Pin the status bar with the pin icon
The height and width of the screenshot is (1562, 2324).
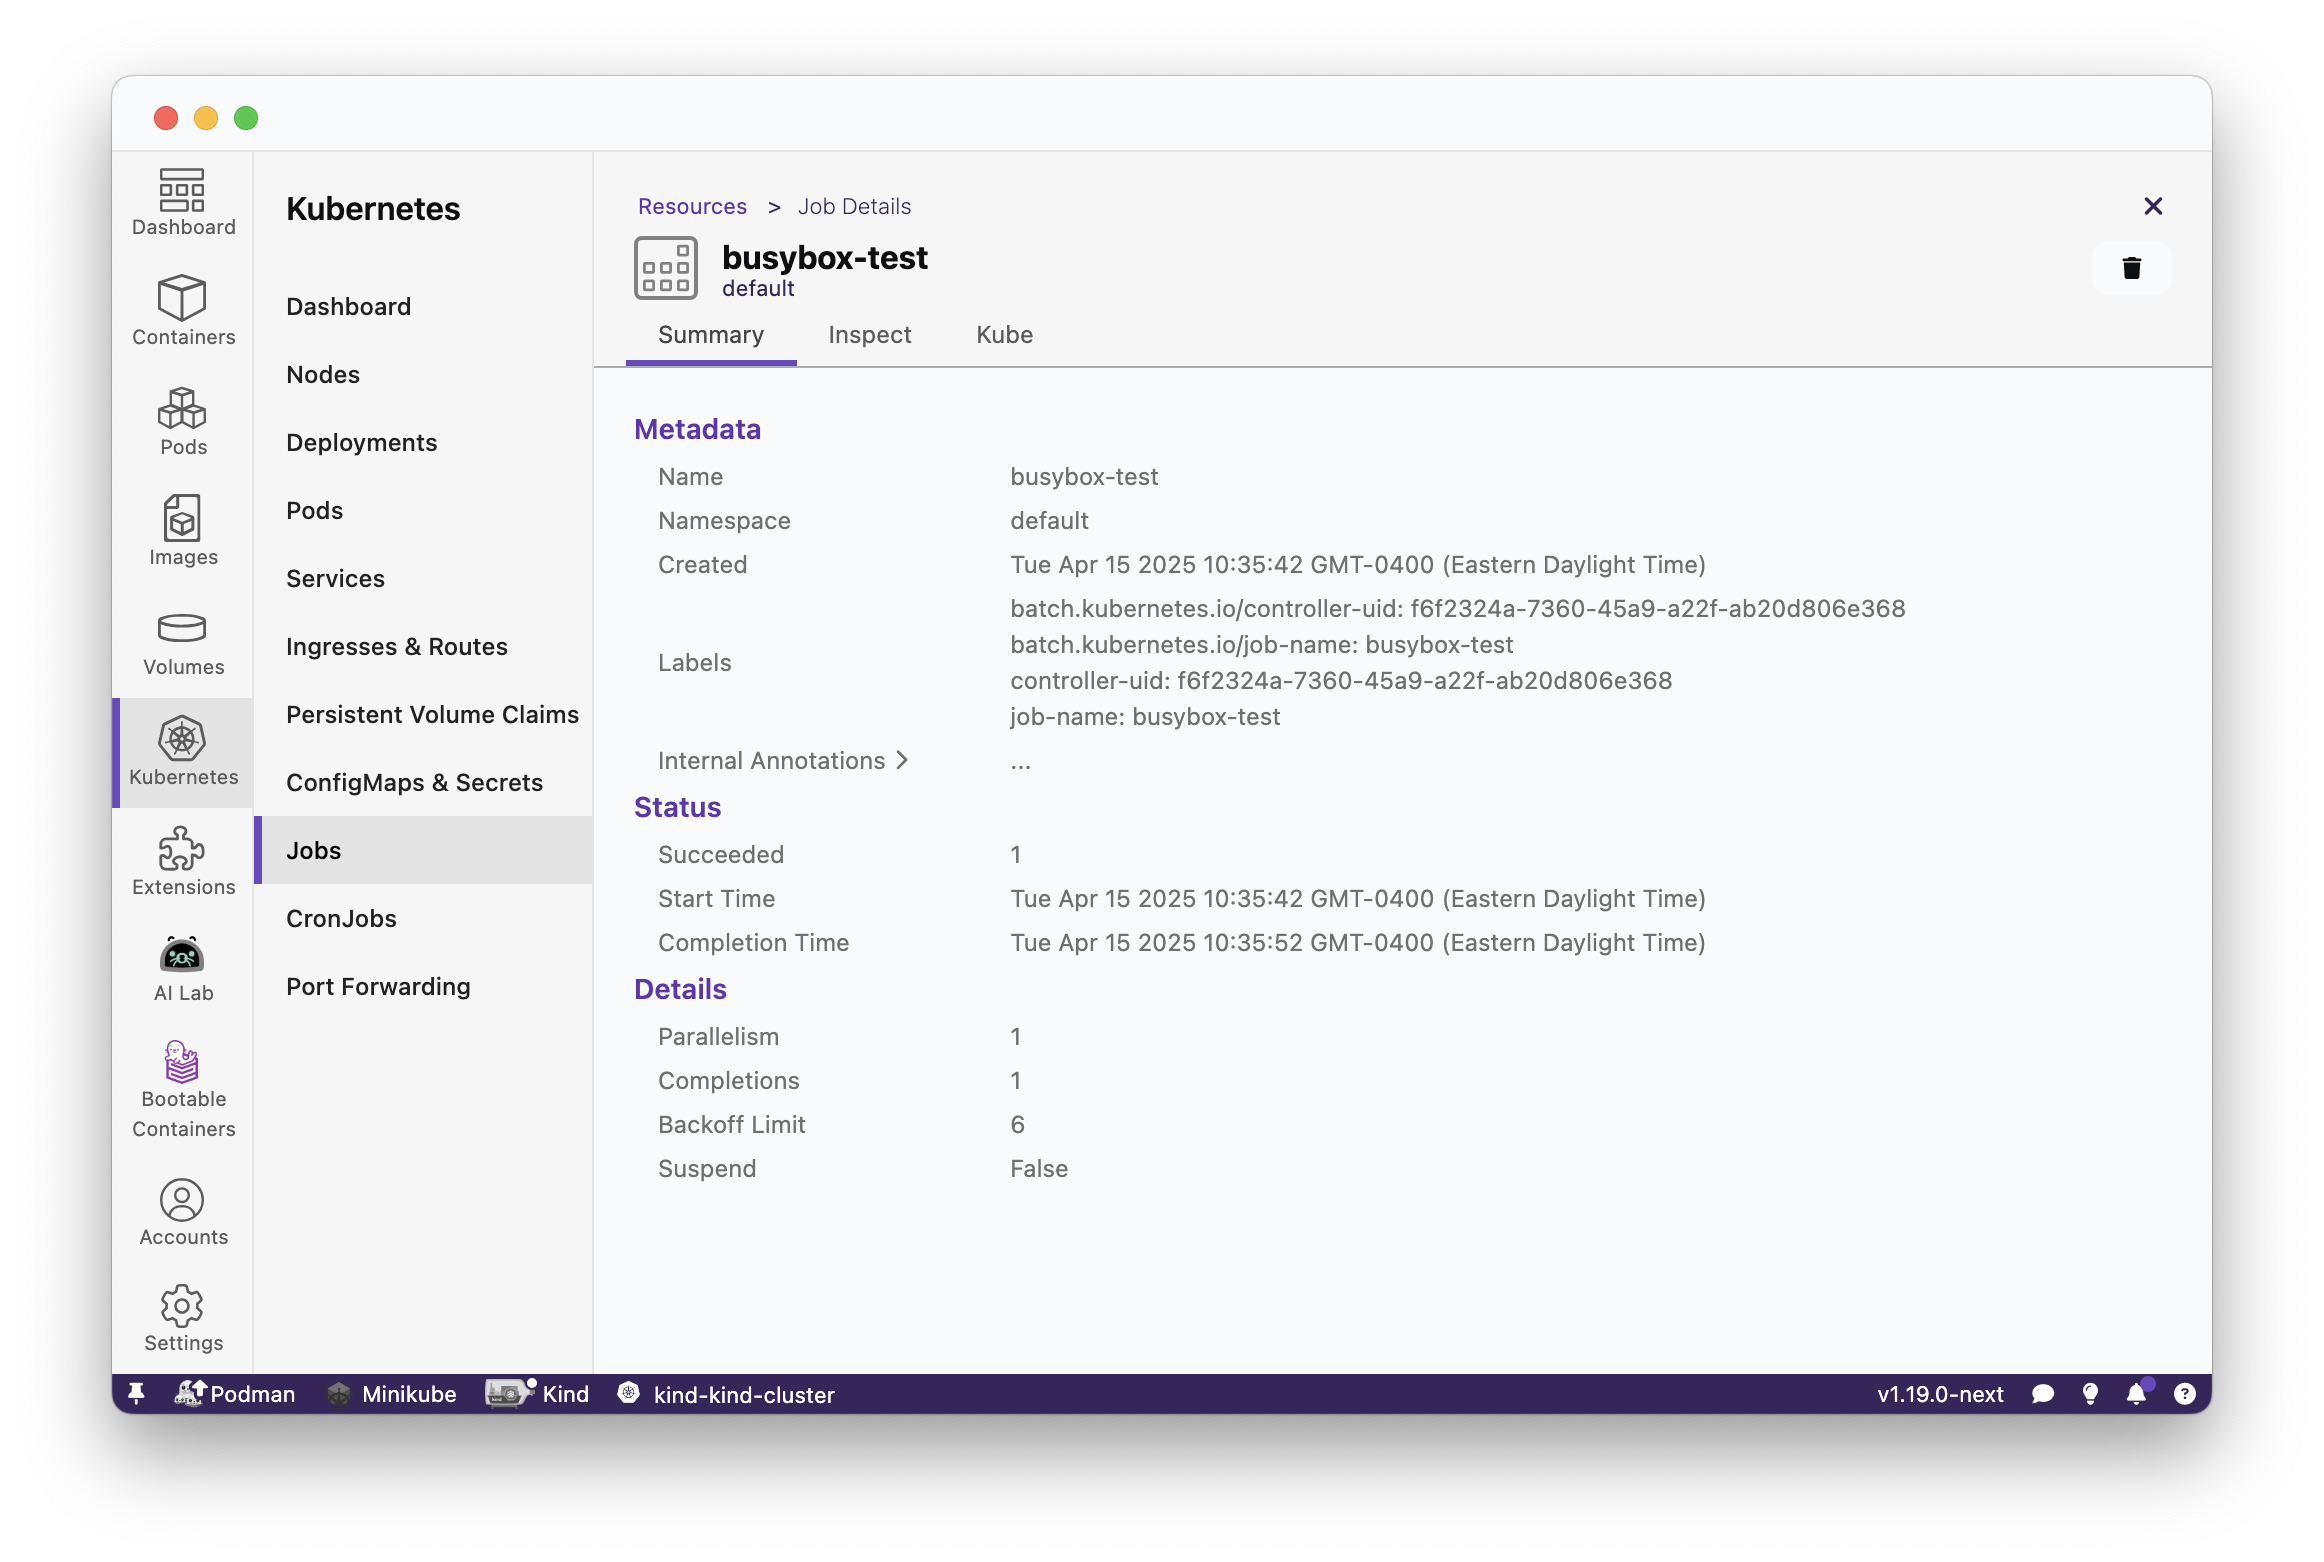[x=136, y=1394]
